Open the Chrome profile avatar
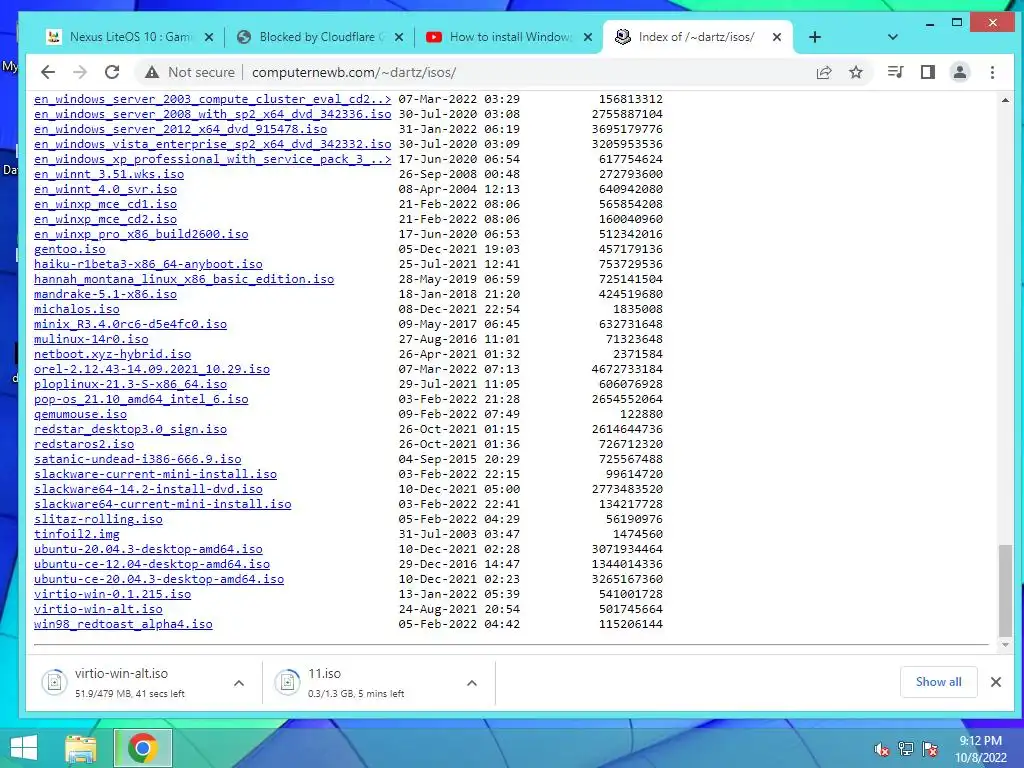This screenshot has width=1024, height=768. 959,72
